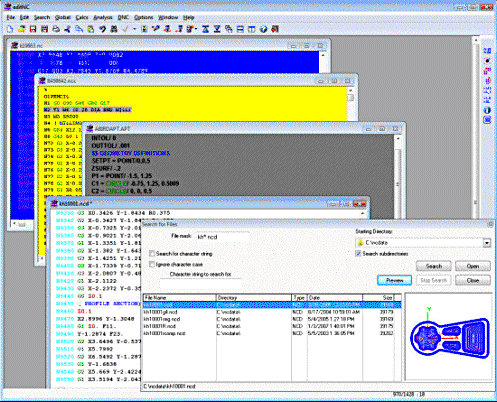Sort results by Directory column header

click(x=254, y=297)
